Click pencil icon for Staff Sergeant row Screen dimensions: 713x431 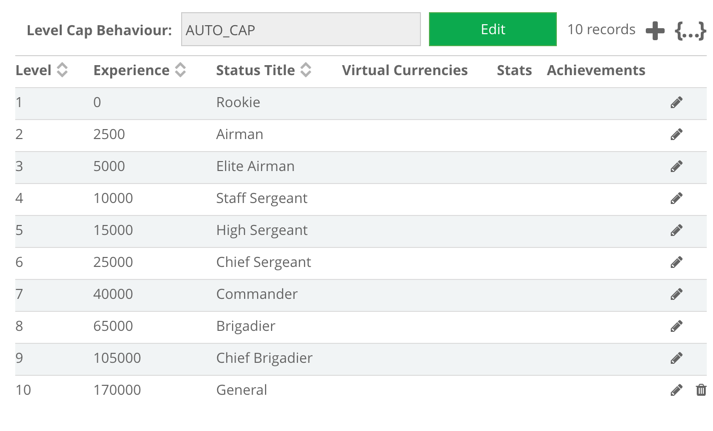tap(676, 198)
